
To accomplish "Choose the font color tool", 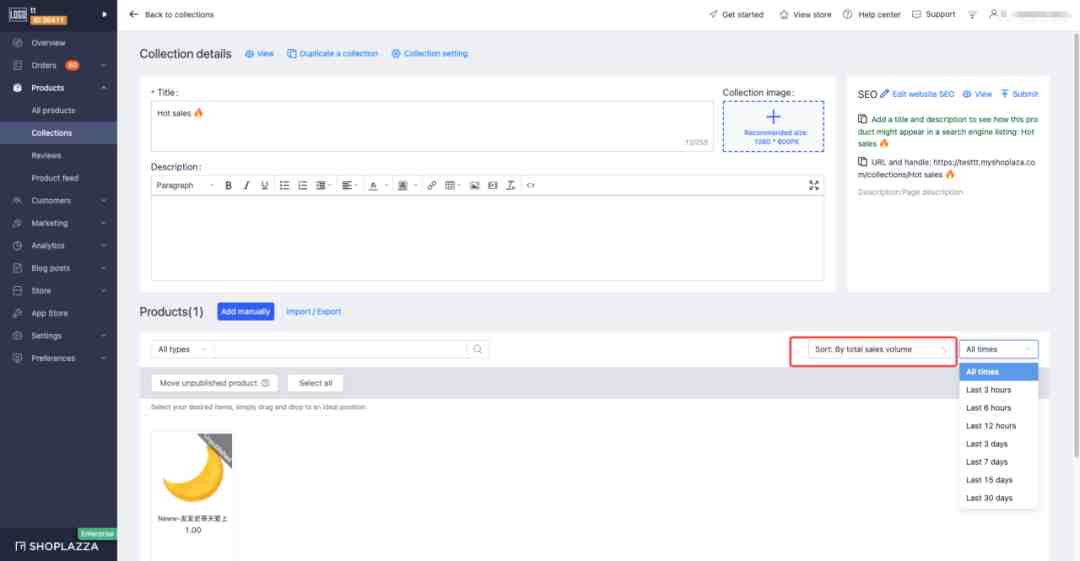I will pyautogui.click(x=375, y=185).
